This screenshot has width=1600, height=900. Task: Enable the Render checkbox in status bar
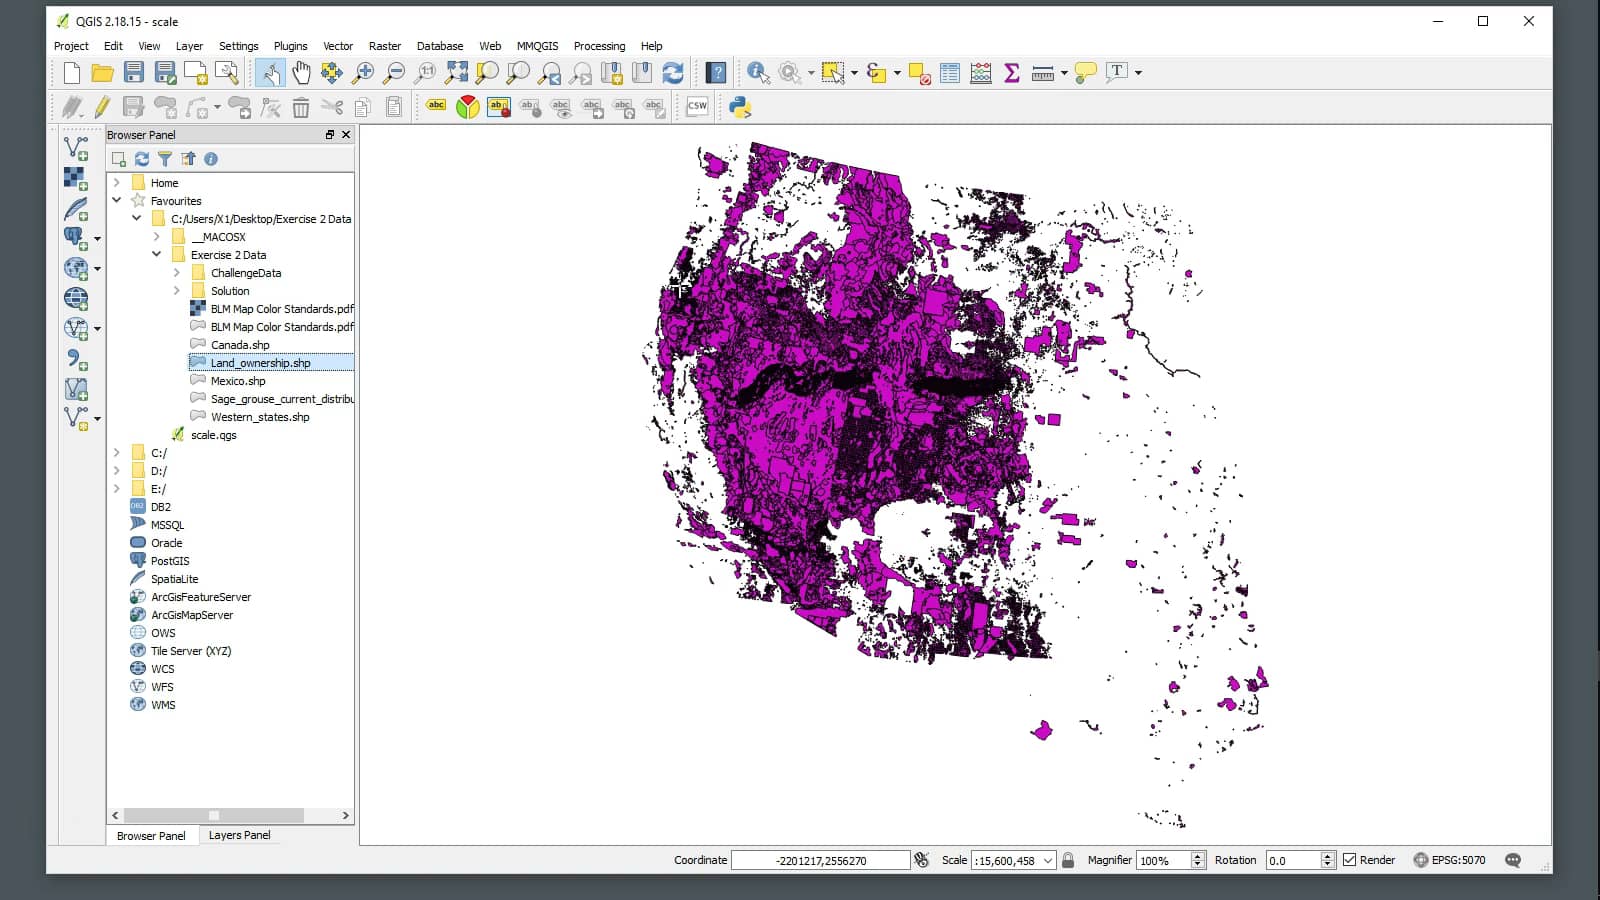(x=1352, y=860)
